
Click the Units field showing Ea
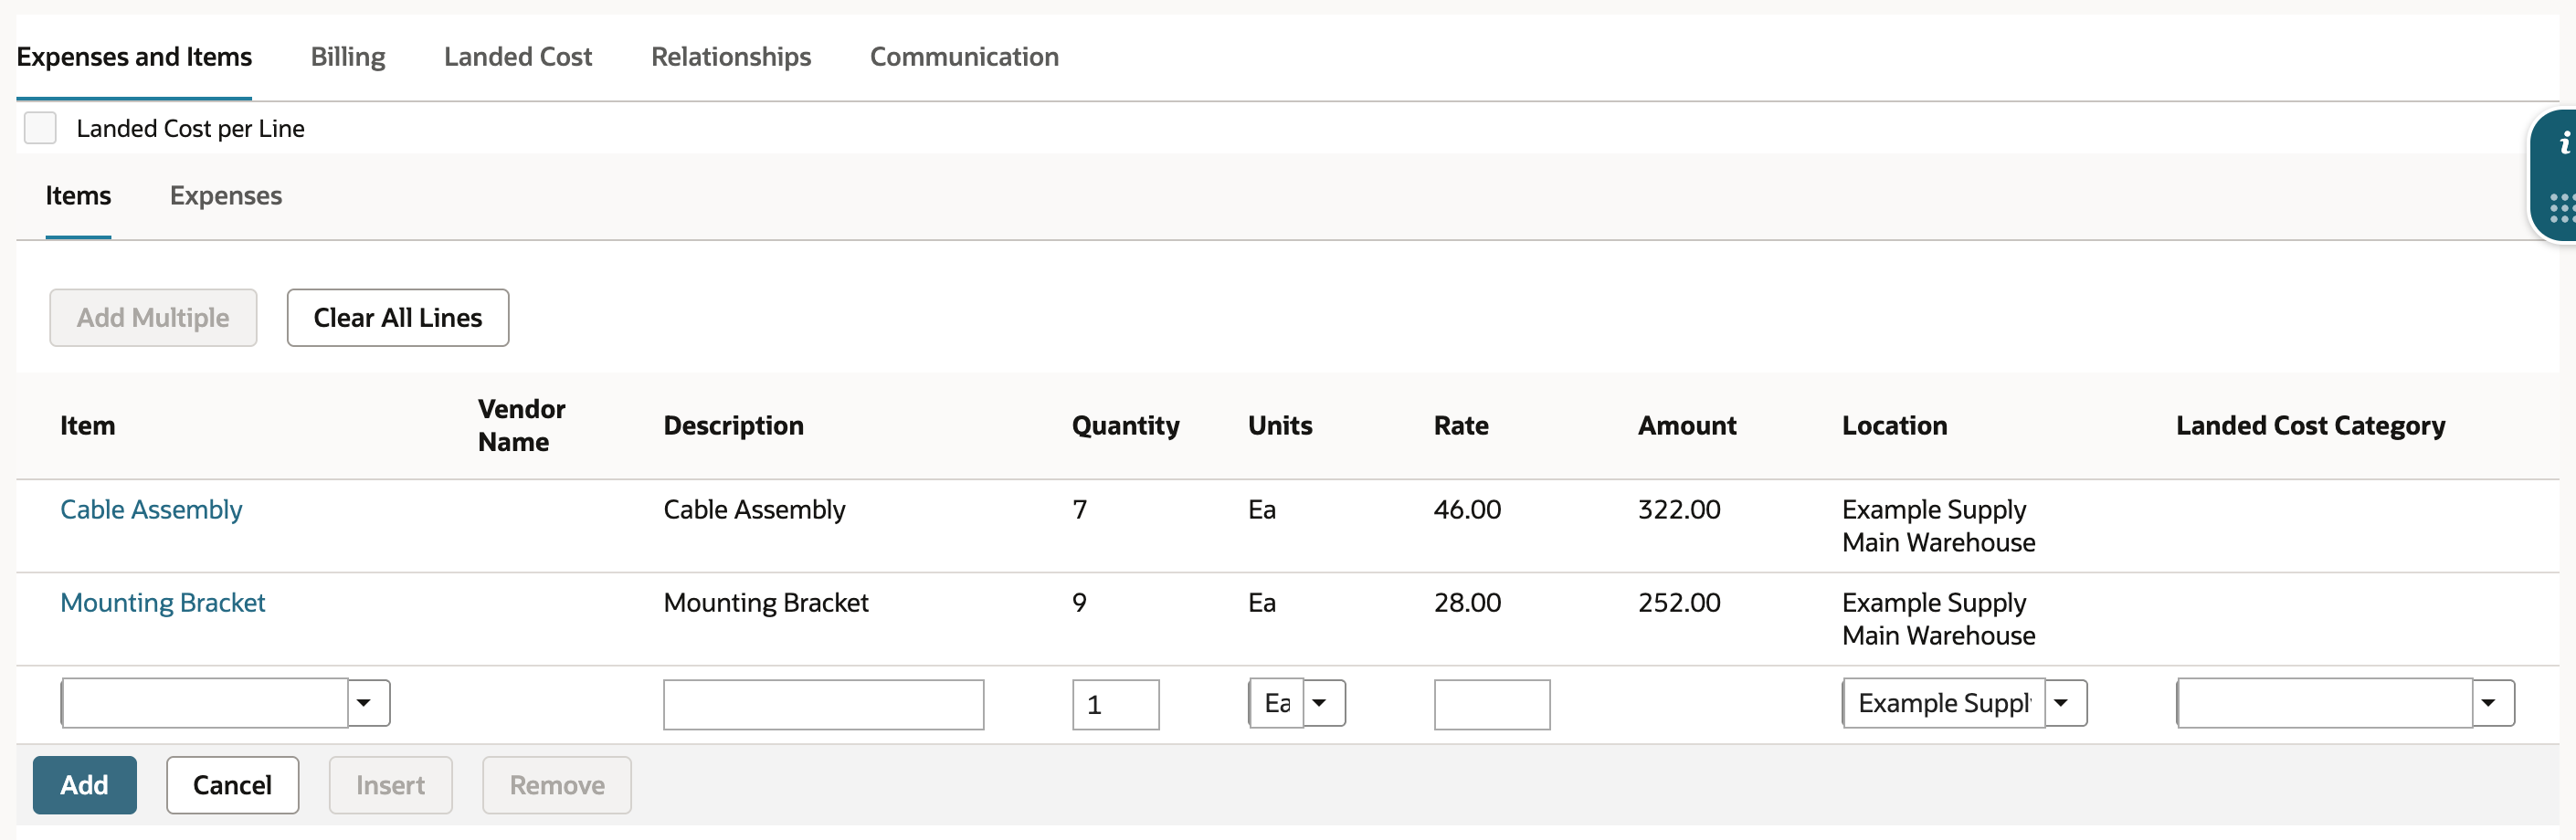[1277, 703]
